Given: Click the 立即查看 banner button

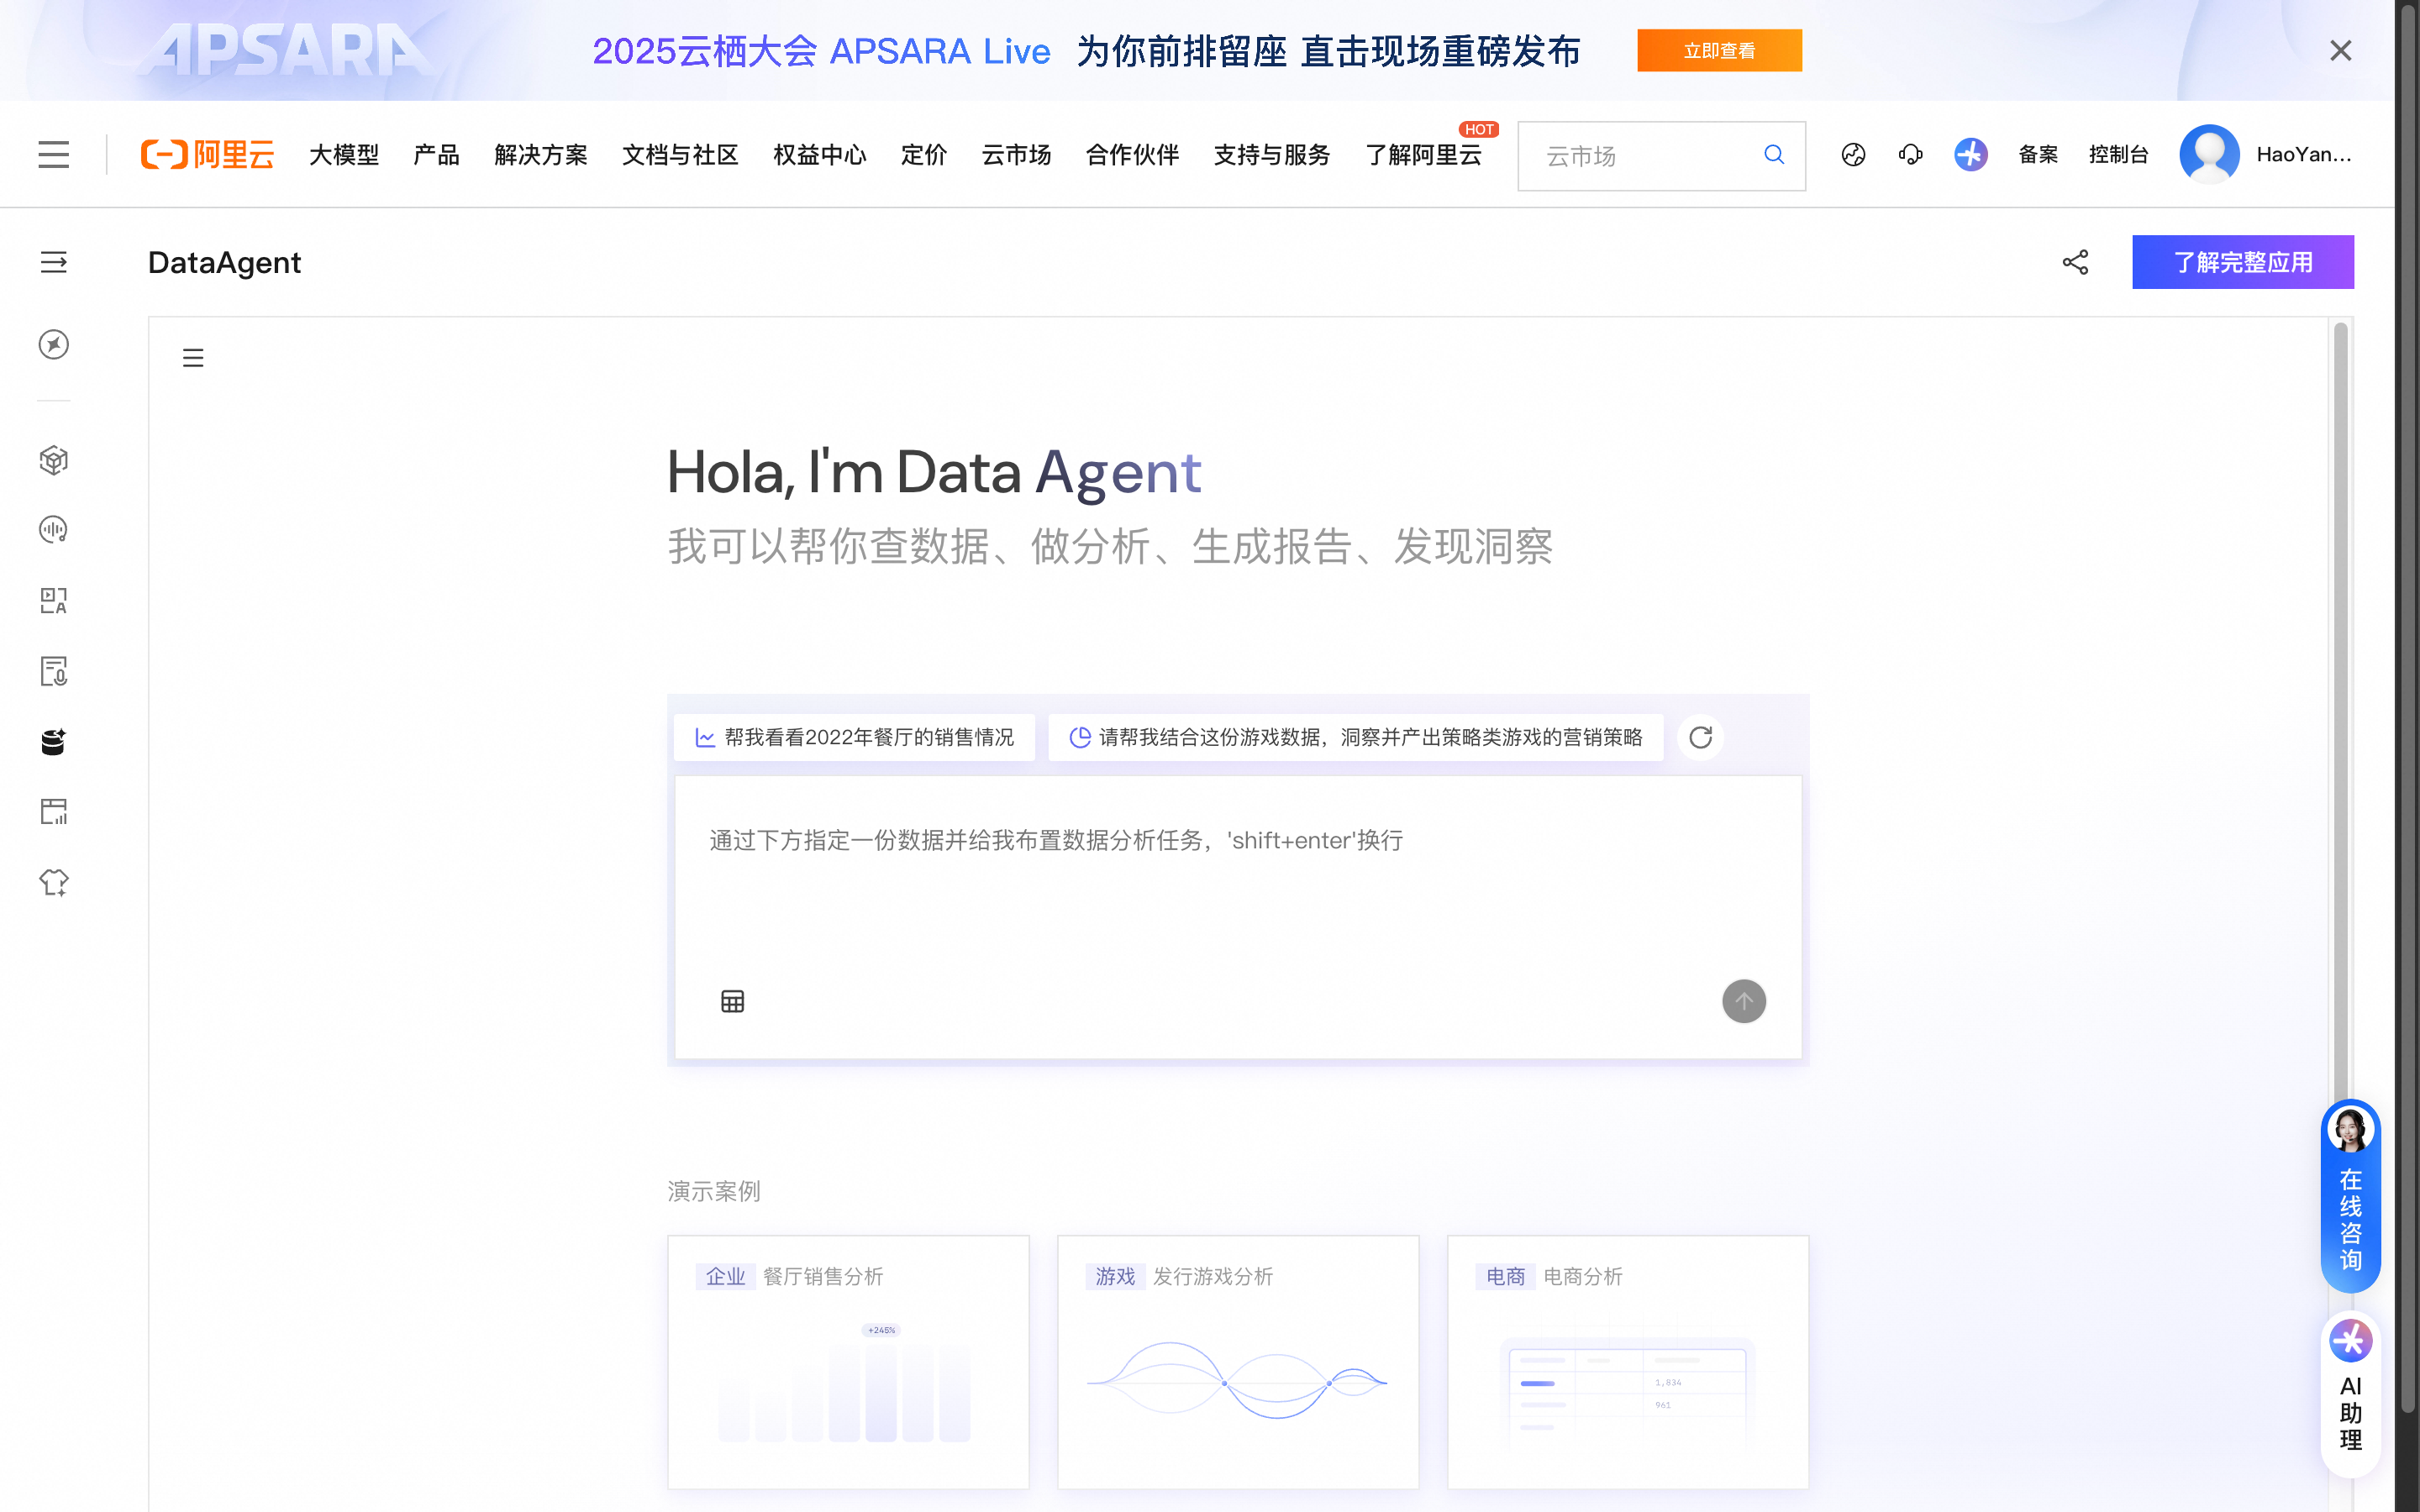Looking at the screenshot, I should (x=1718, y=51).
